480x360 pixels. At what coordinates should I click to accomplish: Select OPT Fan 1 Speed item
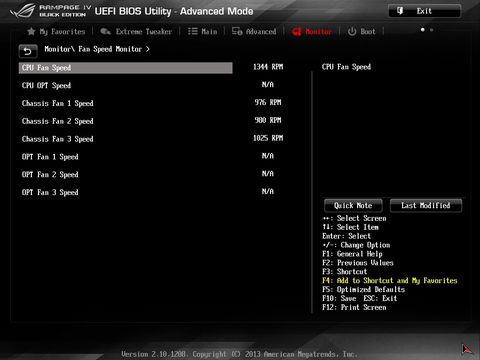pyautogui.click(x=50, y=157)
